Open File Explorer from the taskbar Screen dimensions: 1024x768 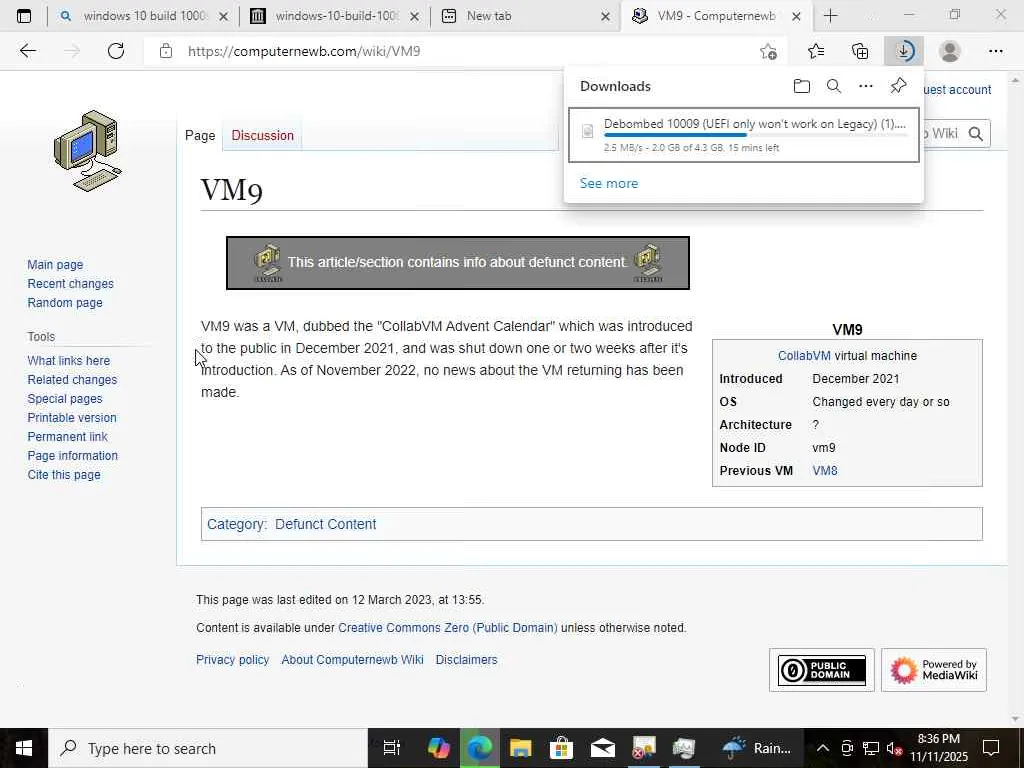520,748
